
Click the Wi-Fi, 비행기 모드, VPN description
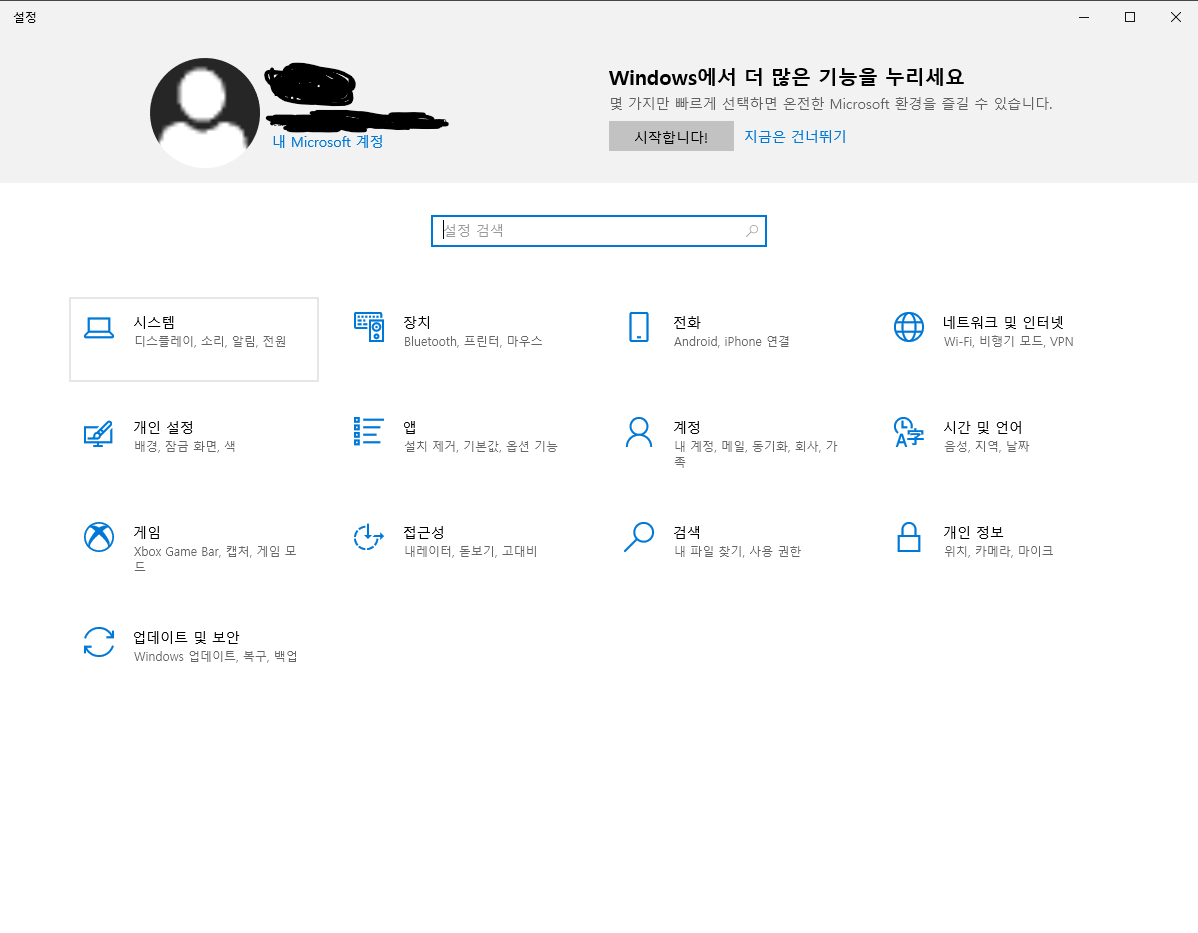coord(1009,342)
